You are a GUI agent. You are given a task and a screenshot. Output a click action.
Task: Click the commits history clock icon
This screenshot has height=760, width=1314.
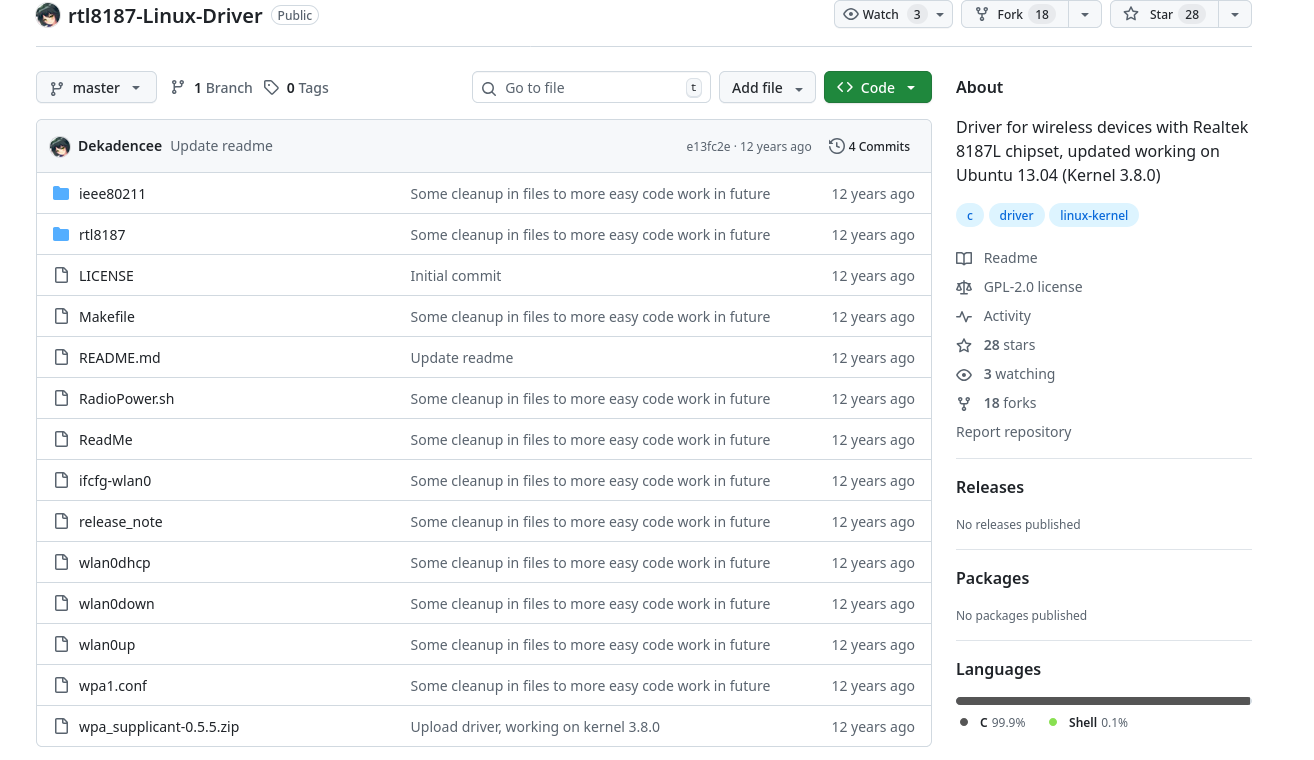(x=837, y=146)
